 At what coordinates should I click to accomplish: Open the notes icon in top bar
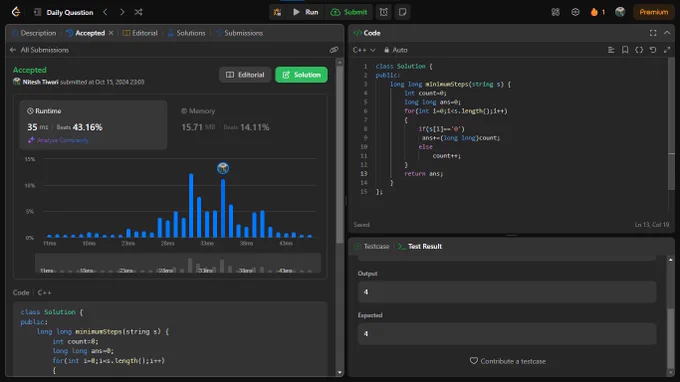[x=402, y=12]
